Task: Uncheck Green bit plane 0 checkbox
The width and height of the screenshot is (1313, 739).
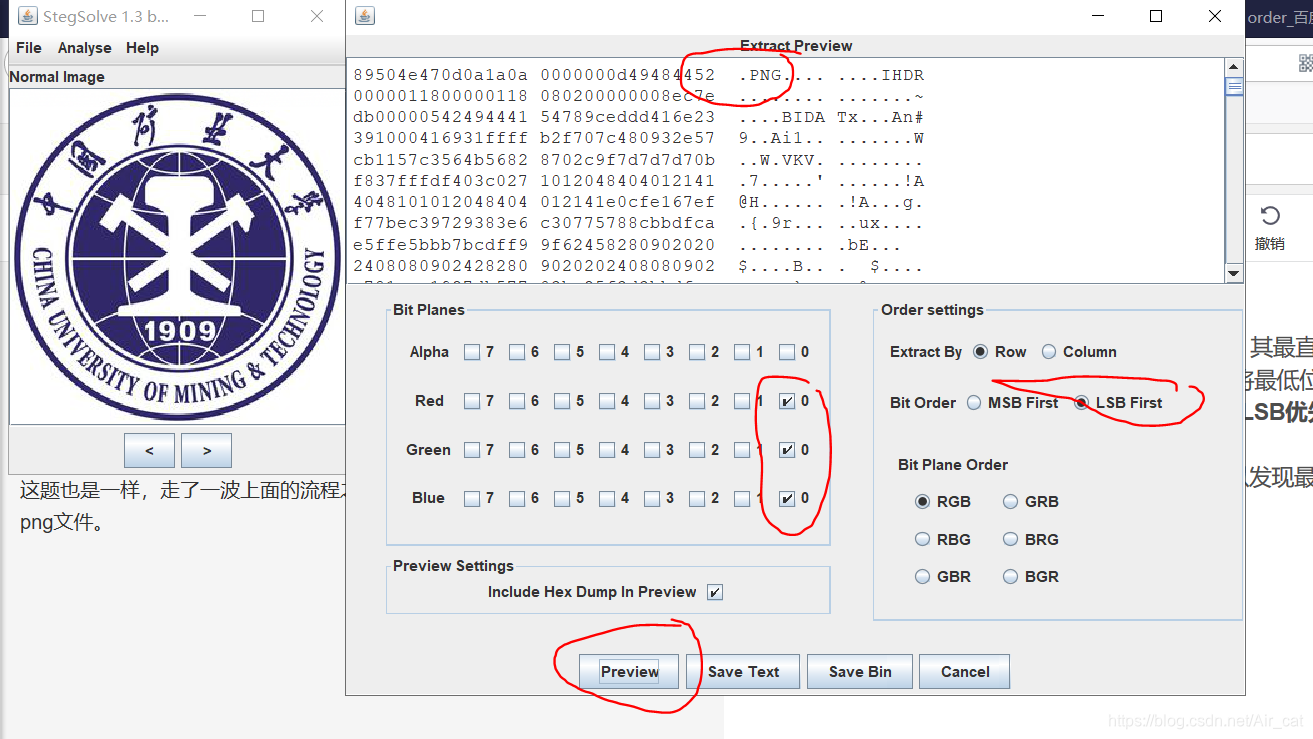Action: coord(787,450)
